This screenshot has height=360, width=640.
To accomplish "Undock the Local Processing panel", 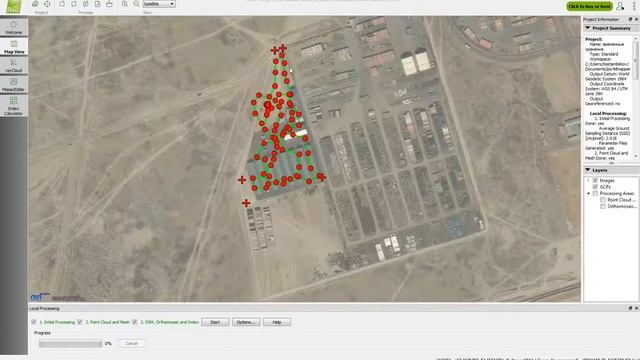I will click(x=630, y=309).
